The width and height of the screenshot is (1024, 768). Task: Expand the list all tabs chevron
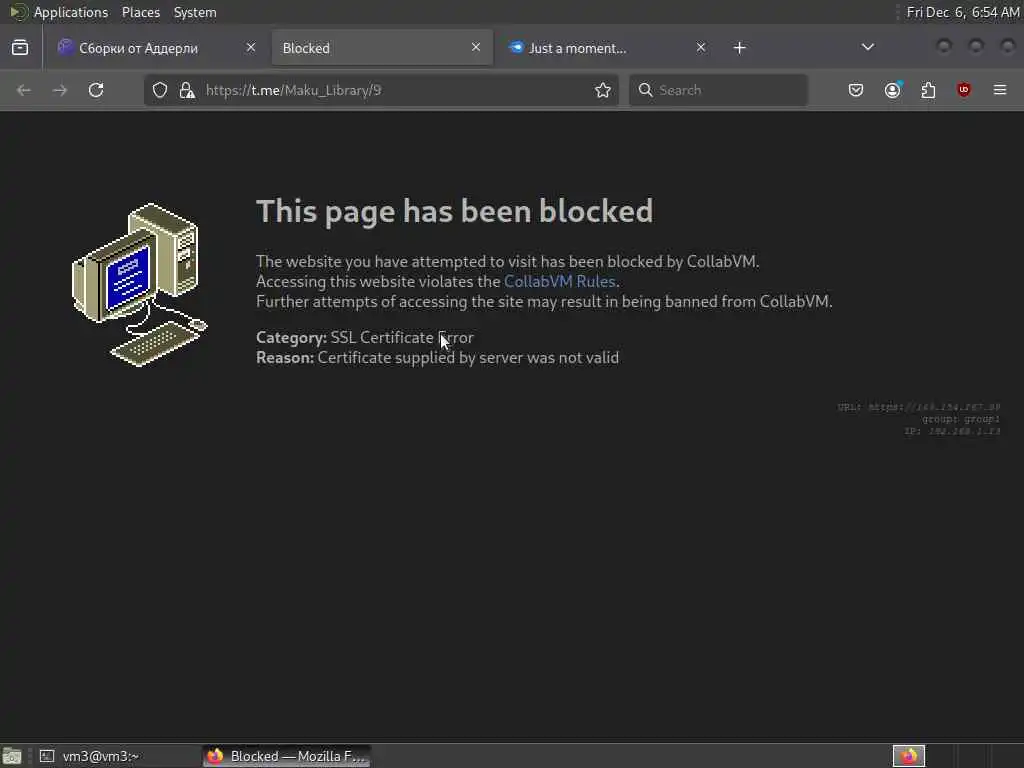pos(868,47)
